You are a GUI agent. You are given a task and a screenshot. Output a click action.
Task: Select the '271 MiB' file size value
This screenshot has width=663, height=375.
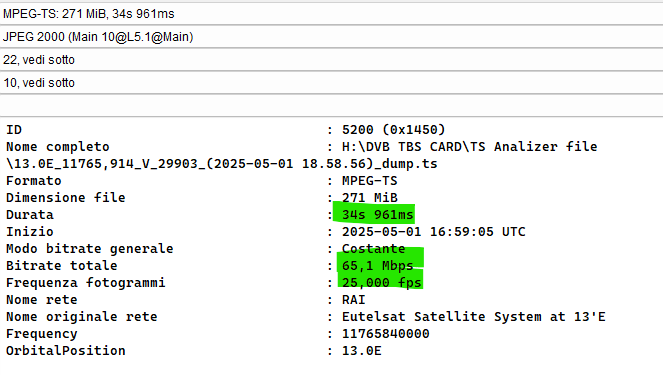[x=370, y=197]
